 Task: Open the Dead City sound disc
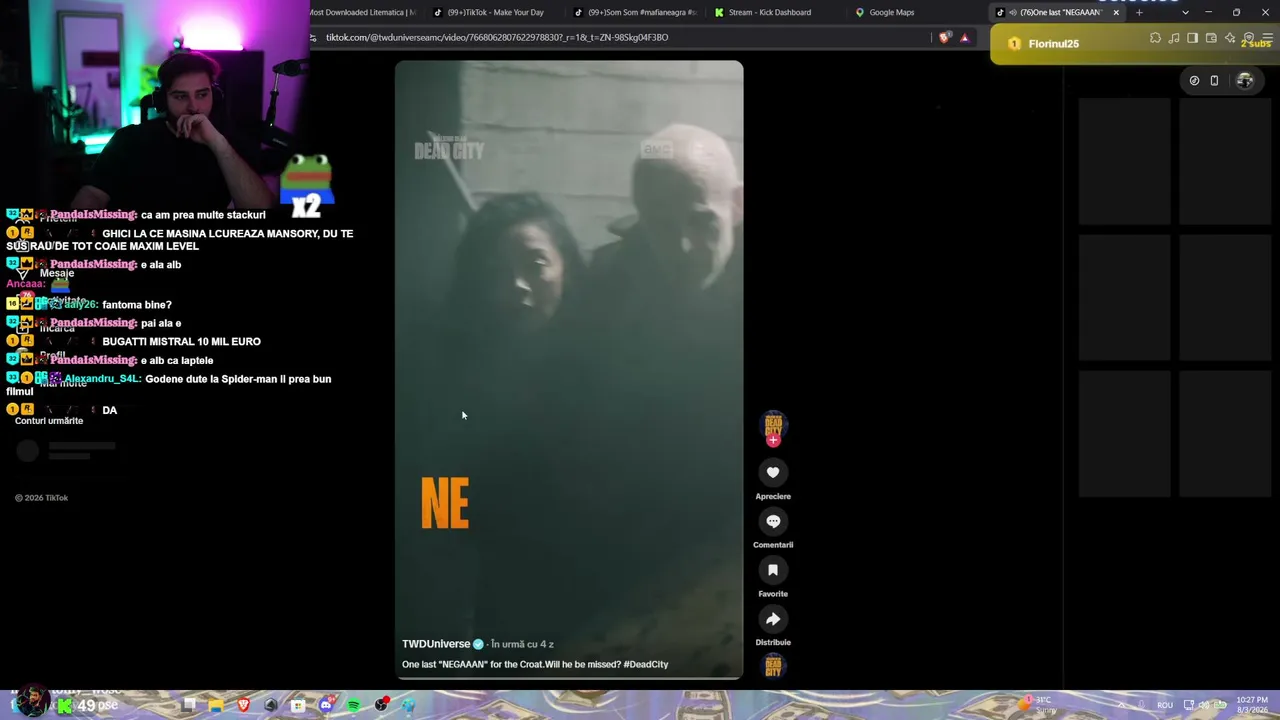[773, 666]
